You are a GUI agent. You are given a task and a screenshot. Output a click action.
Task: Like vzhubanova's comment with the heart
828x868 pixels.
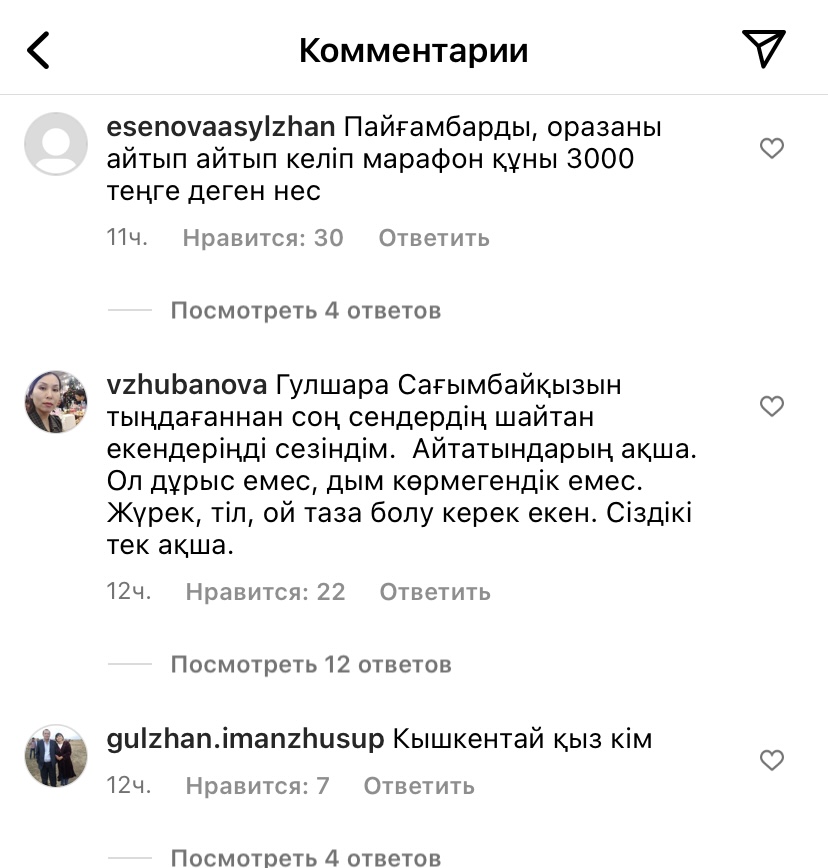(772, 406)
